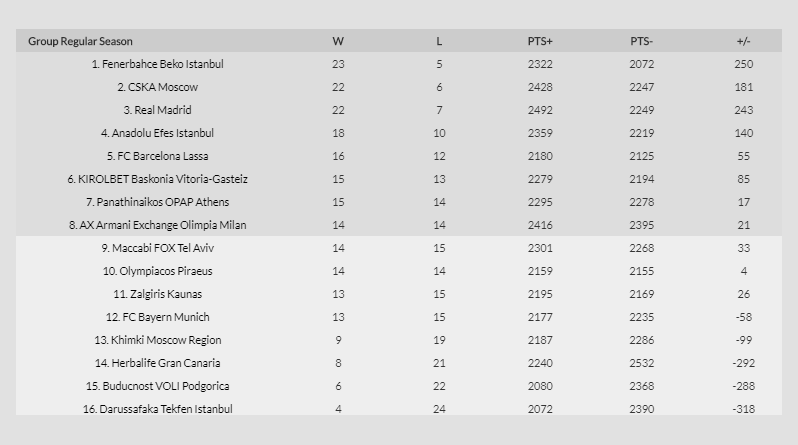Select Buducnost VOLI Podgorica team

point(157,386)
